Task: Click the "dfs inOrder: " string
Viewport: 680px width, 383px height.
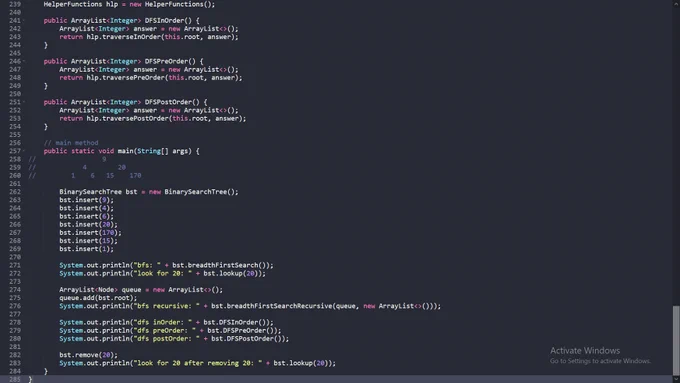Action: coord(163,322)
